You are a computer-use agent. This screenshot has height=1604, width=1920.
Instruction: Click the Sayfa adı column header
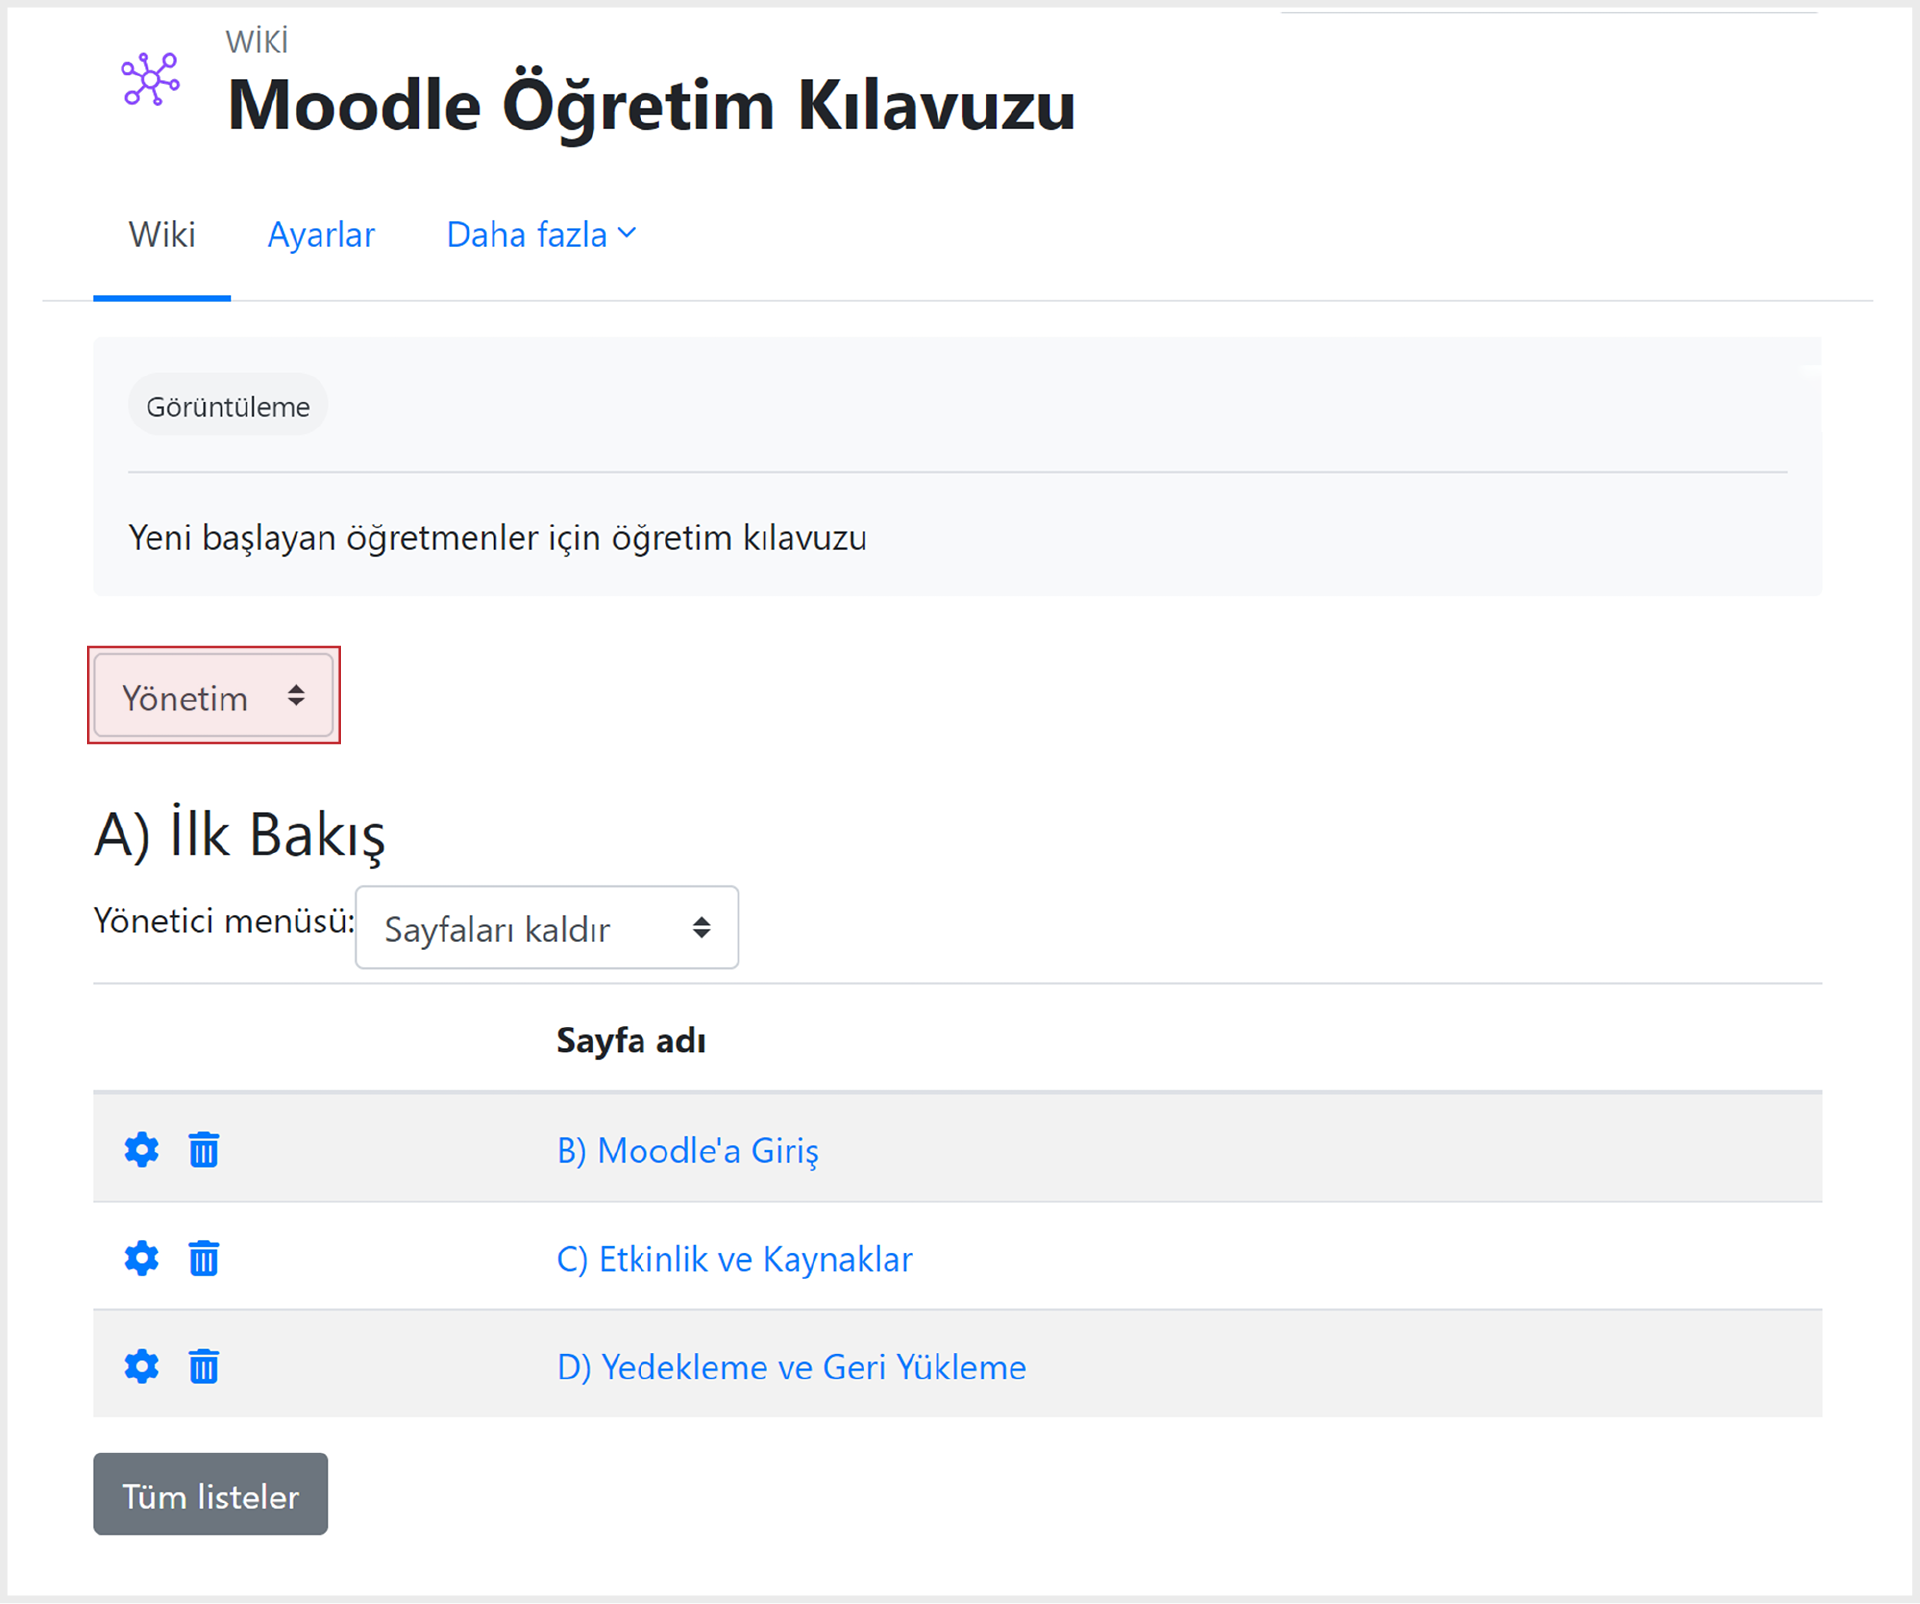point(631,1041)
